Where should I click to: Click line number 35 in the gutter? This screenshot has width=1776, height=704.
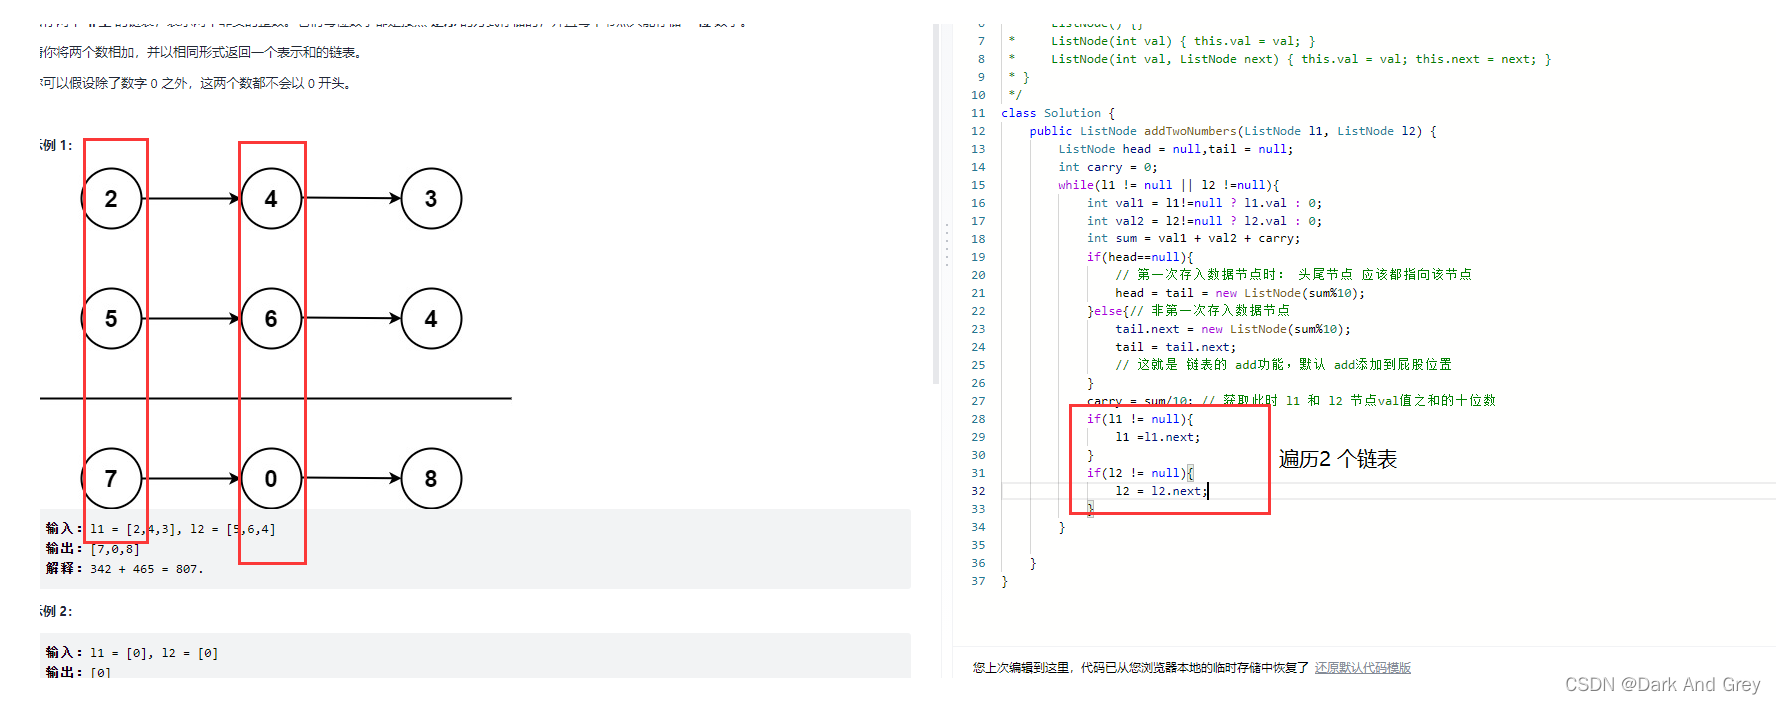click(978, 545)
